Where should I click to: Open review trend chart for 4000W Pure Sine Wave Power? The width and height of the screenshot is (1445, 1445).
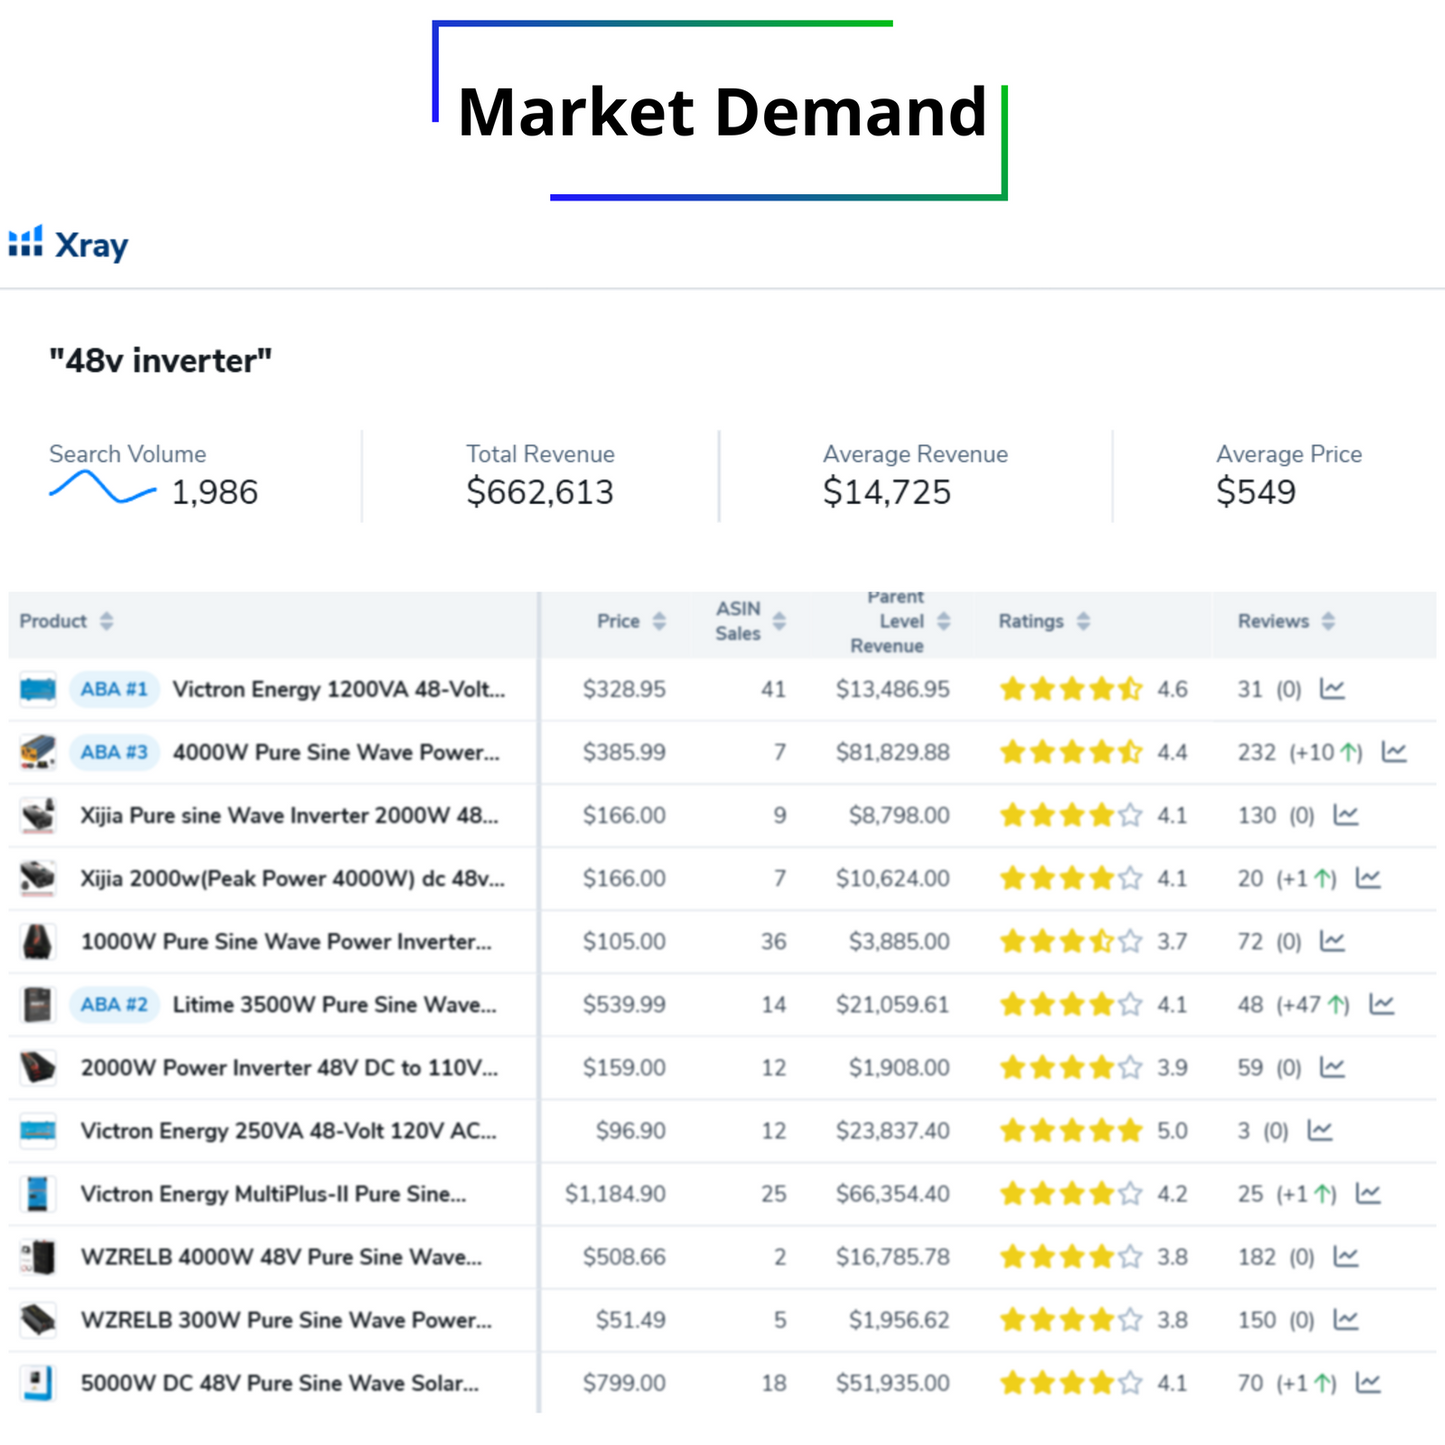[1394, 752]
